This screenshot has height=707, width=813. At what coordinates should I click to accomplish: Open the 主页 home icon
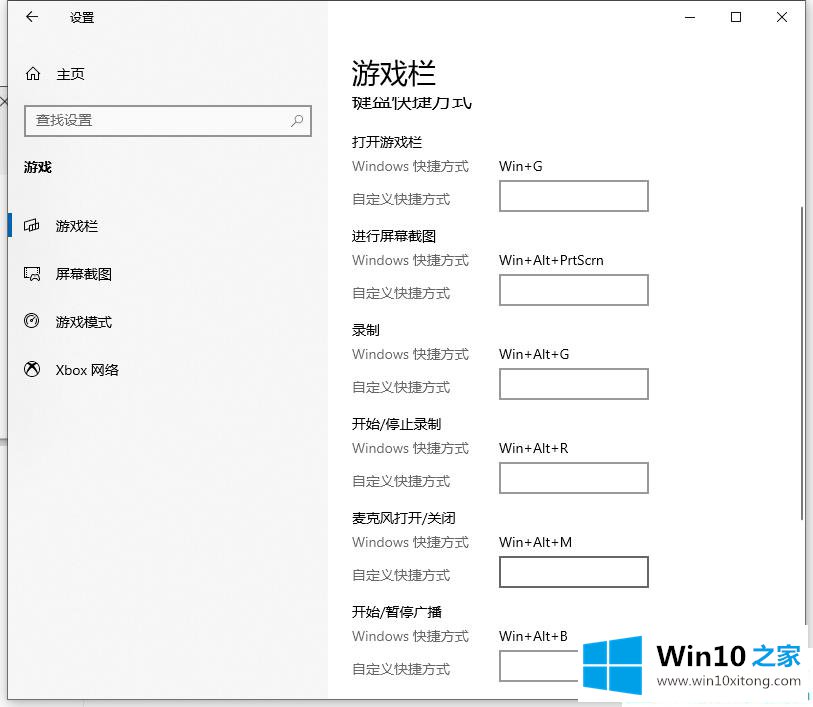[33, 74]
